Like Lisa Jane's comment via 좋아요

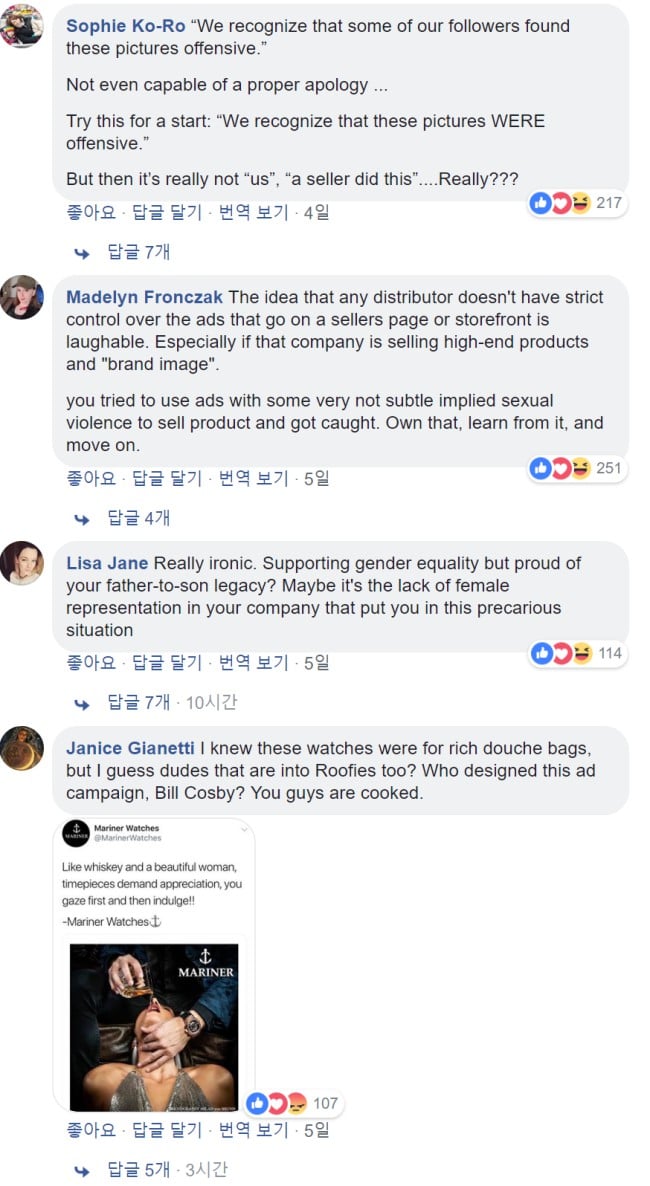(x=91, y=662)
